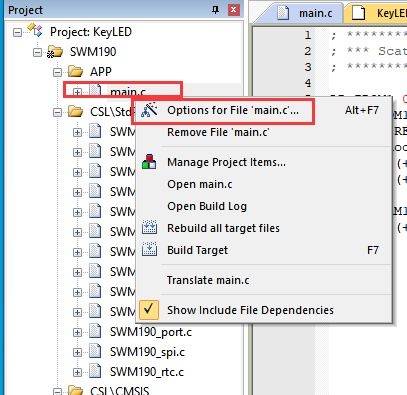Pin the Project panel with pushpin icon
407x395 pixels.
point(216,10)
